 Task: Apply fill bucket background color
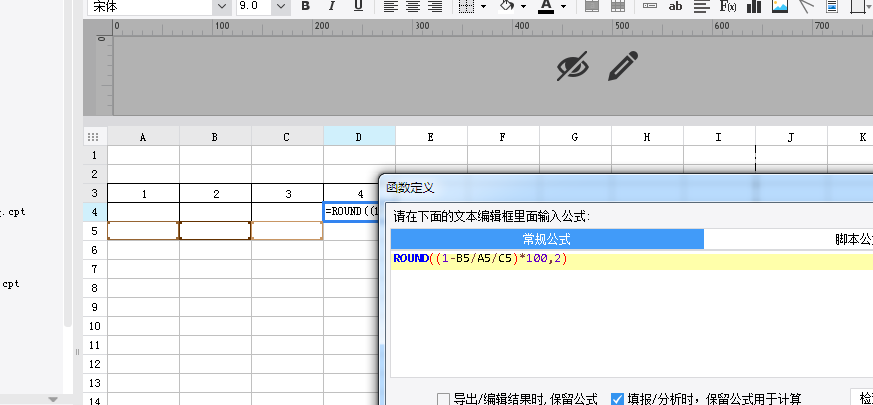(507, 6)
